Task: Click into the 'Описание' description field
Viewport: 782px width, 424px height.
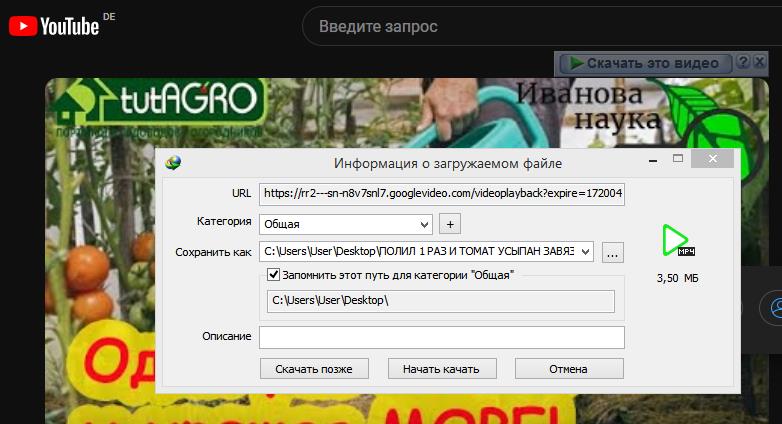Action: pyautogui.click(x=442, y=337)
